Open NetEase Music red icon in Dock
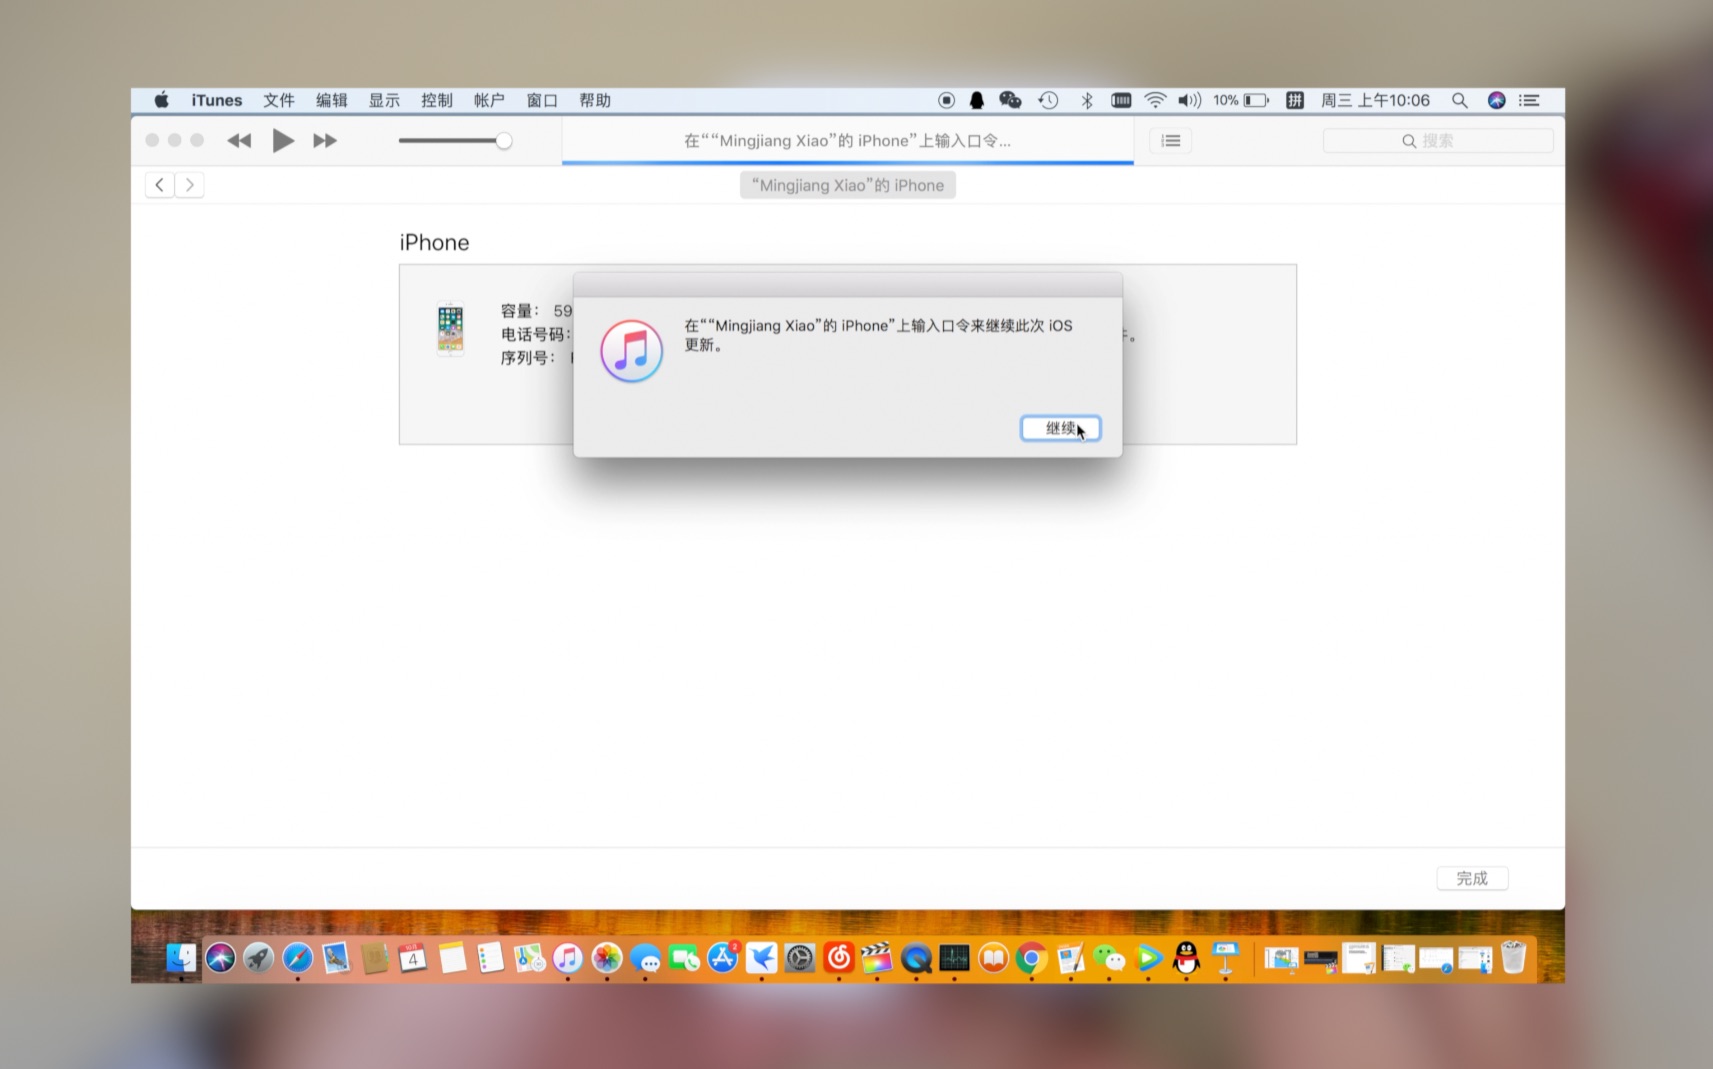This screenshot has height=1069, width=1713. point(838,958)
